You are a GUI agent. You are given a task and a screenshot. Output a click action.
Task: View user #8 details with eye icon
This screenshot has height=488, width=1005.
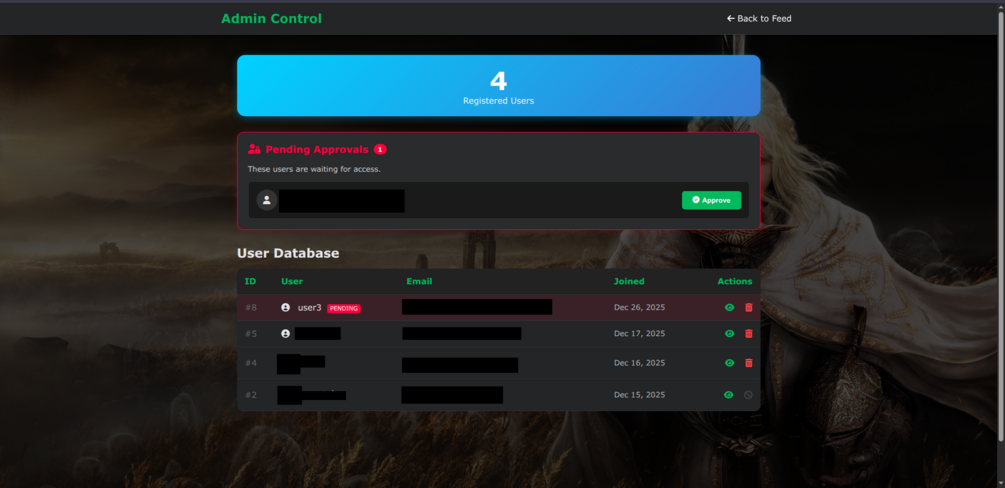(729, 308)
